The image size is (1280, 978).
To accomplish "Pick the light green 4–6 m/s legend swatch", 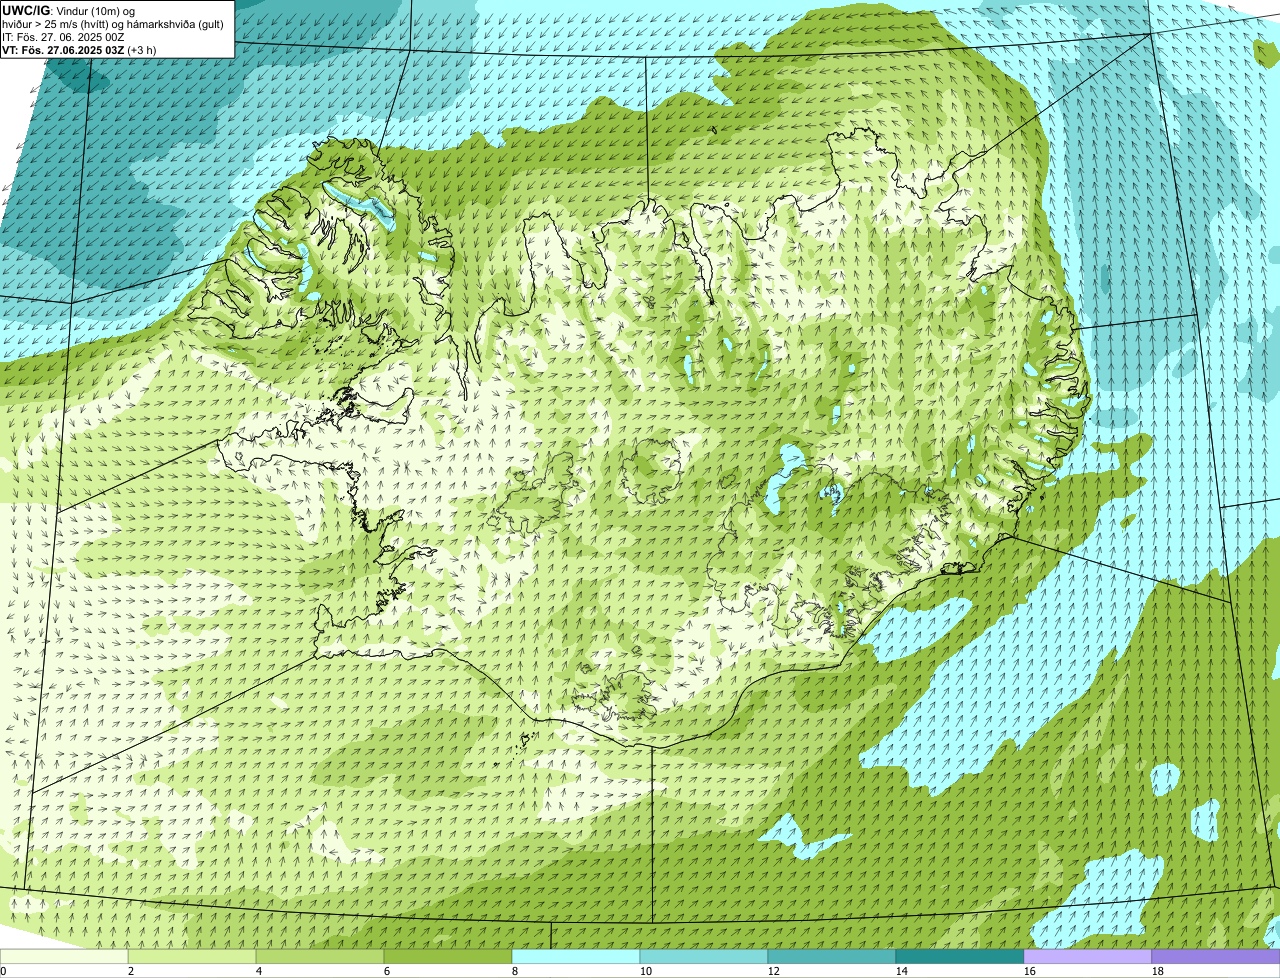I will [x=320, y=957].
